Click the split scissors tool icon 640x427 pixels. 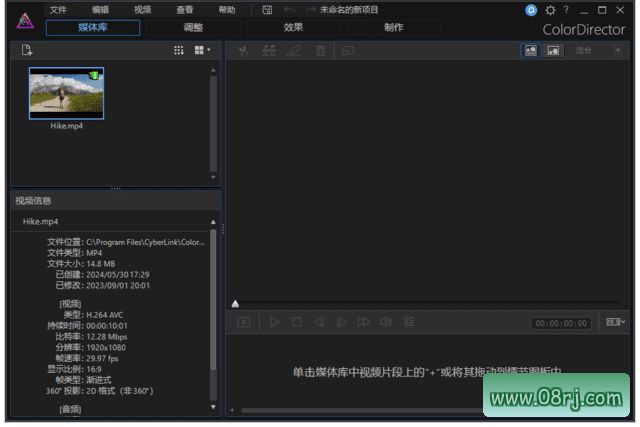coord(243,51)
